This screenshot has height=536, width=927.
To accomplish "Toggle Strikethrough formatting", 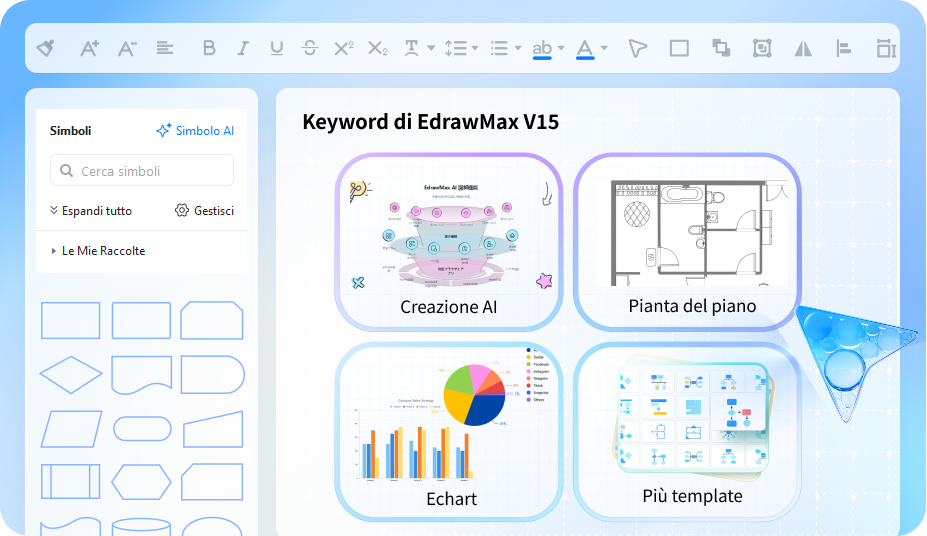I will [x=310, y=48].
